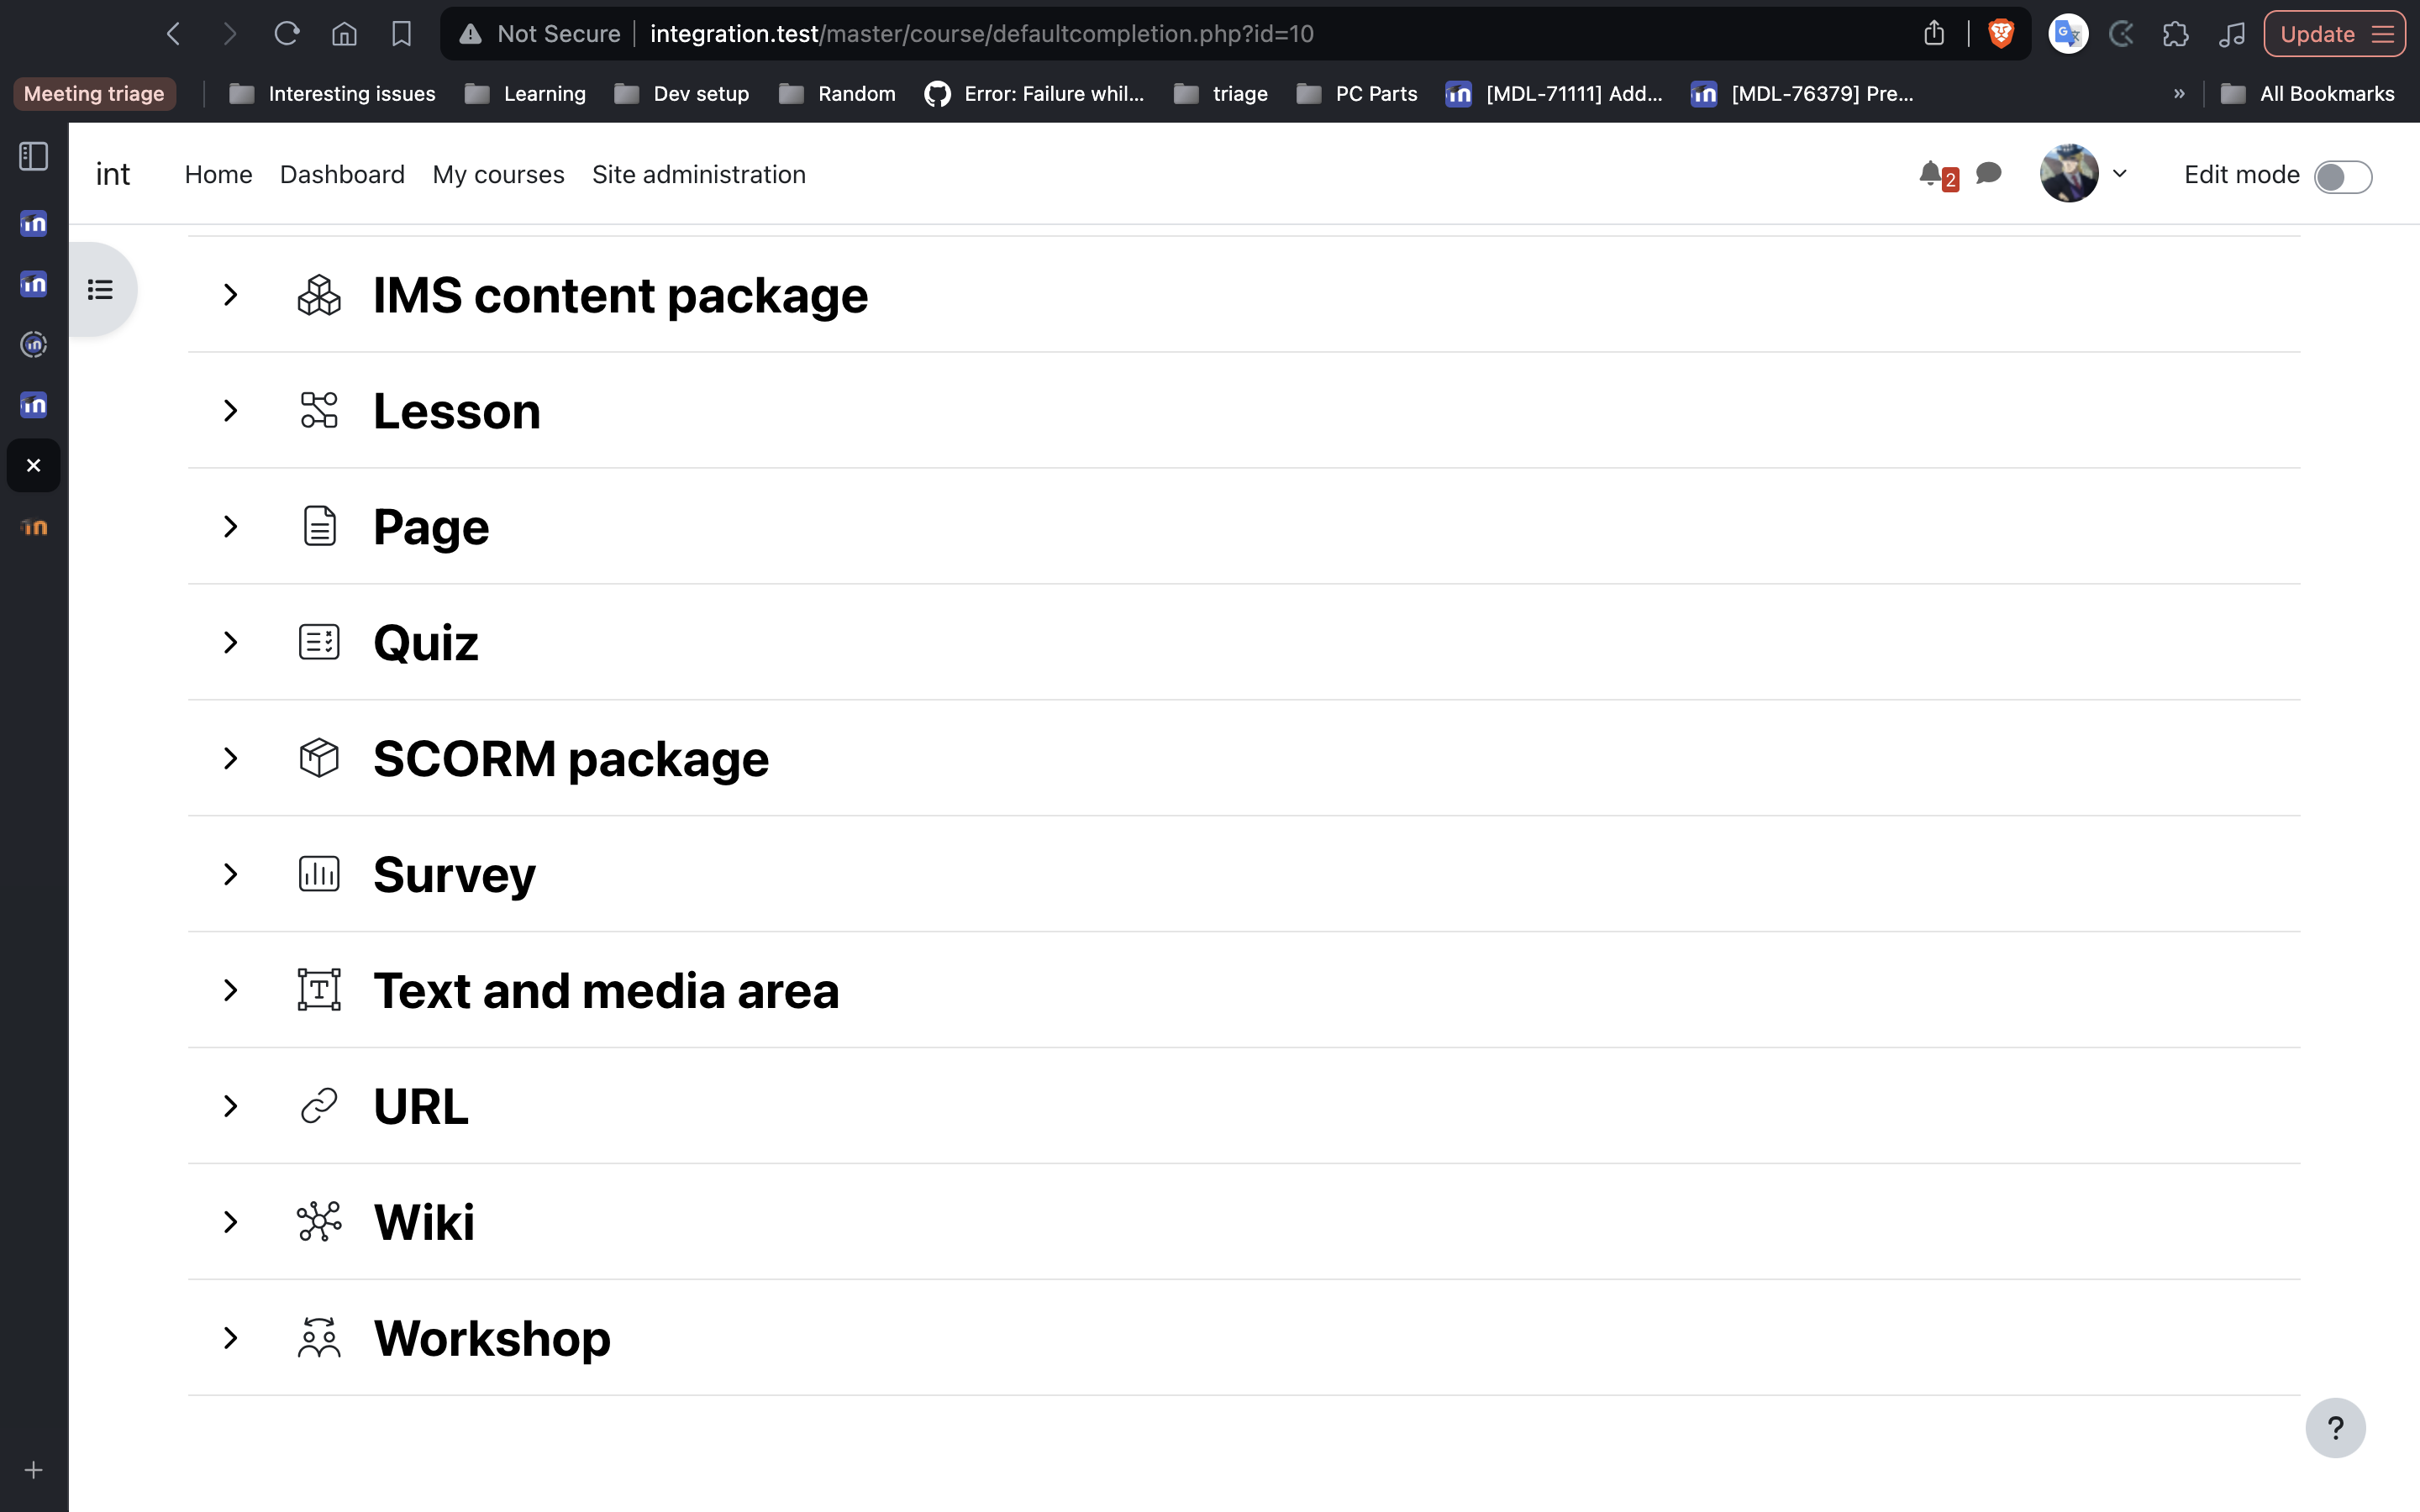Click the IMS content package cubes icon
The width and height of the screenshot is (2420, 1512).
[x=319, y=295]
